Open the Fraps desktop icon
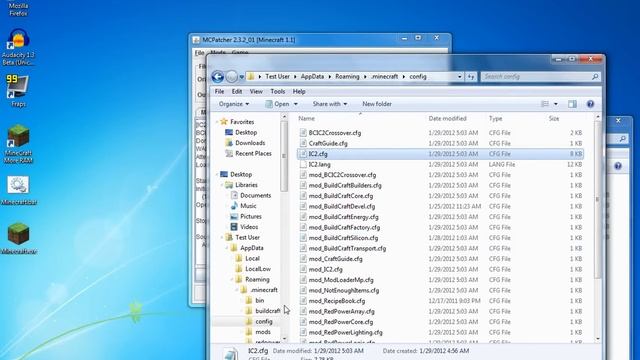640x360 pixels. pyautogui.click(x=18, y=91)
